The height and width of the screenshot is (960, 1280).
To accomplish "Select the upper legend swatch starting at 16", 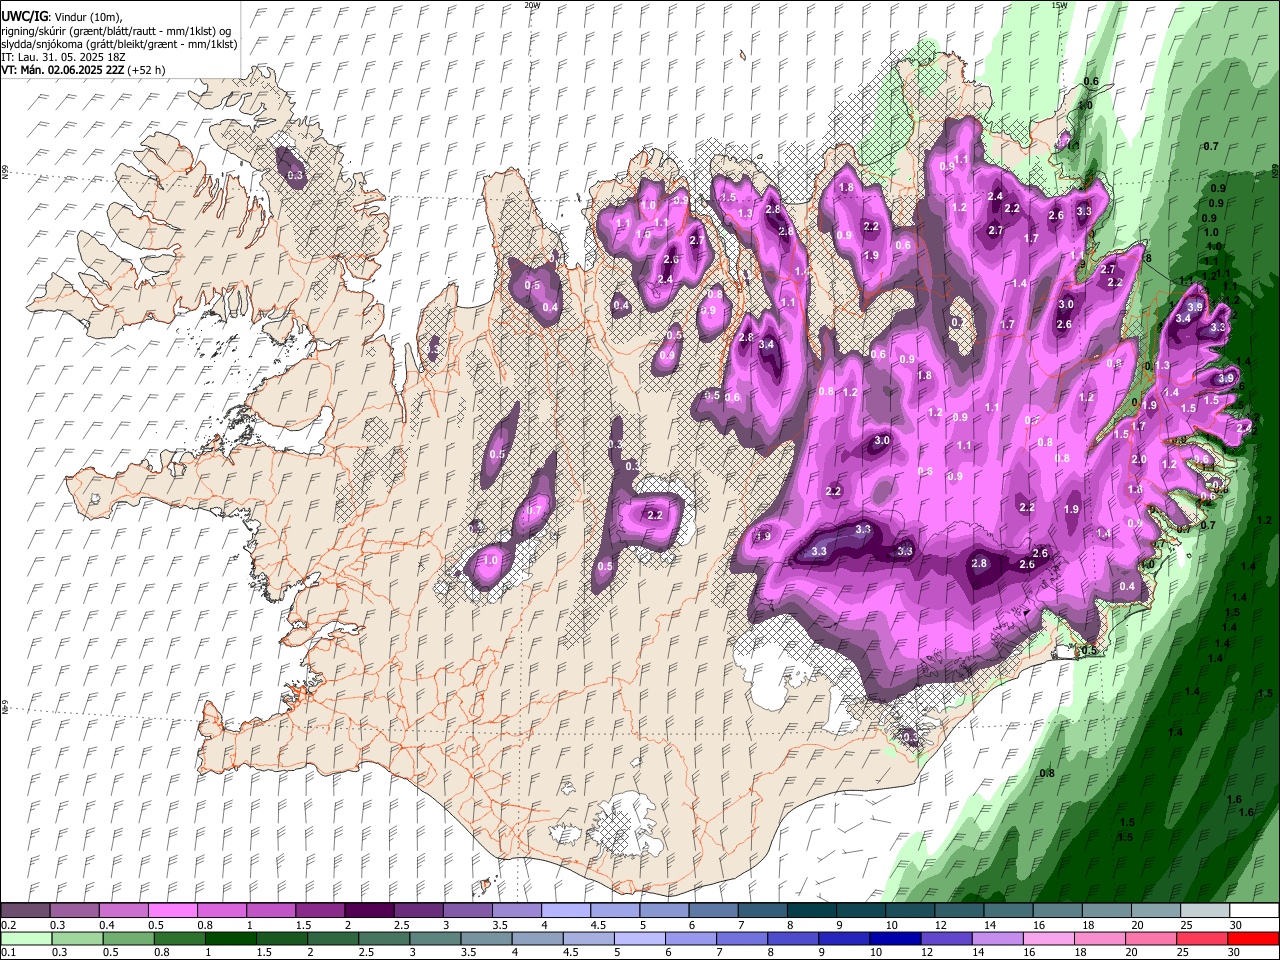I will (1057, 911).
